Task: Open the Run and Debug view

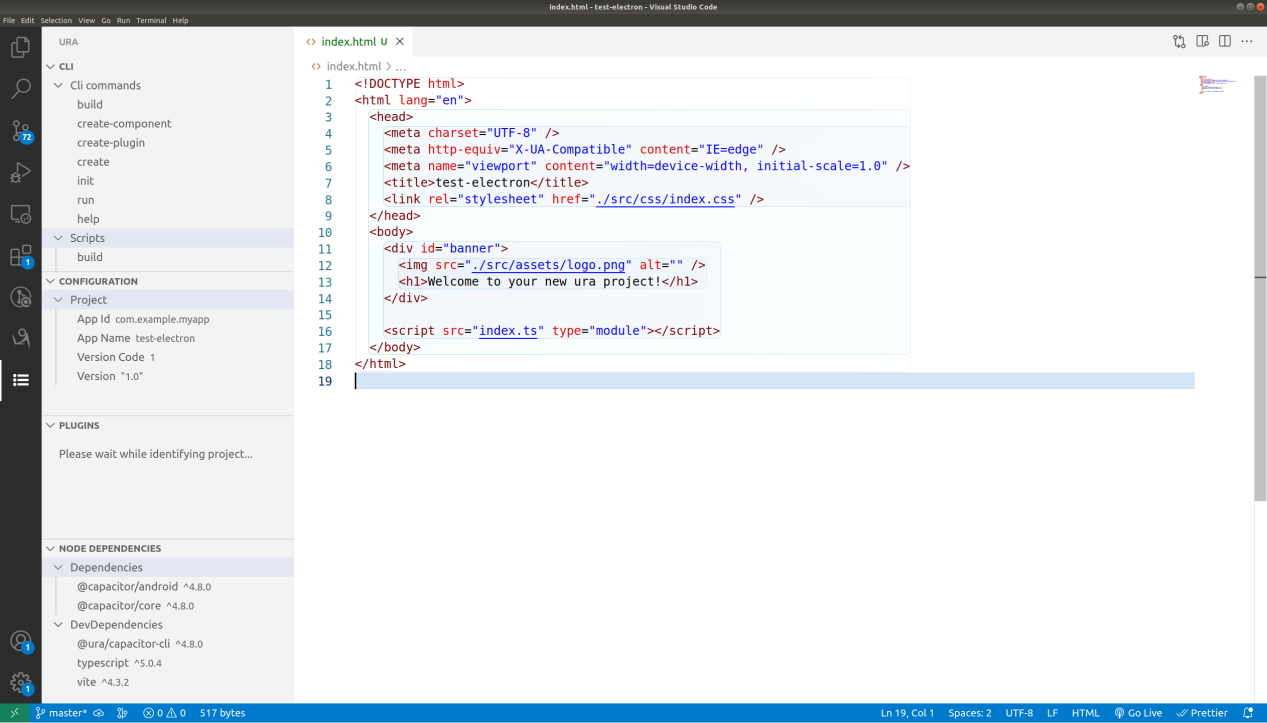Action: [20, 172]
